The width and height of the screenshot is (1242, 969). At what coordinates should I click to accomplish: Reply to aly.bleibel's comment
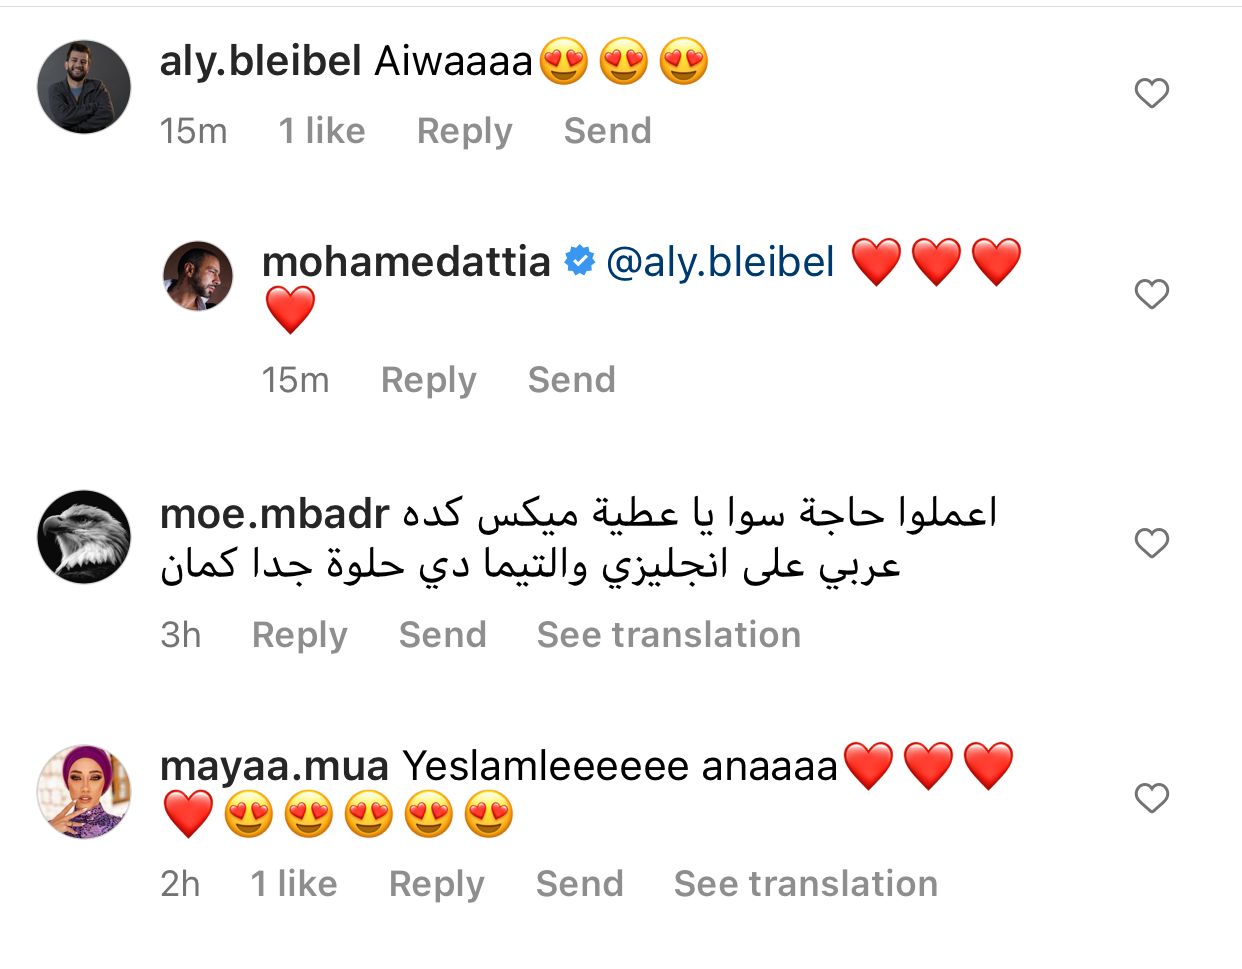click(464, 131)
